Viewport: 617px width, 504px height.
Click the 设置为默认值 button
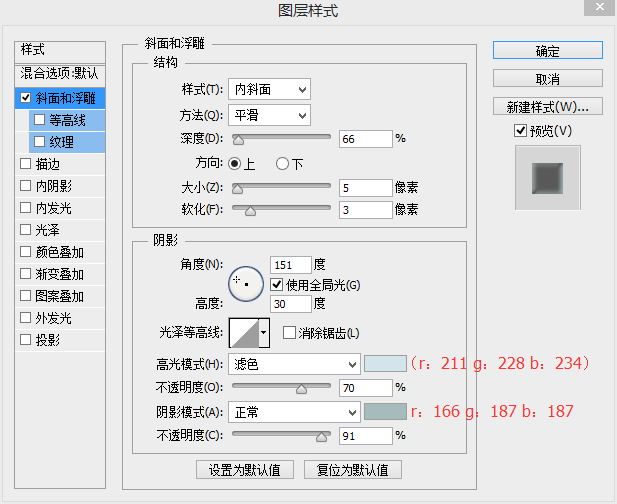(x=244, y=469)
